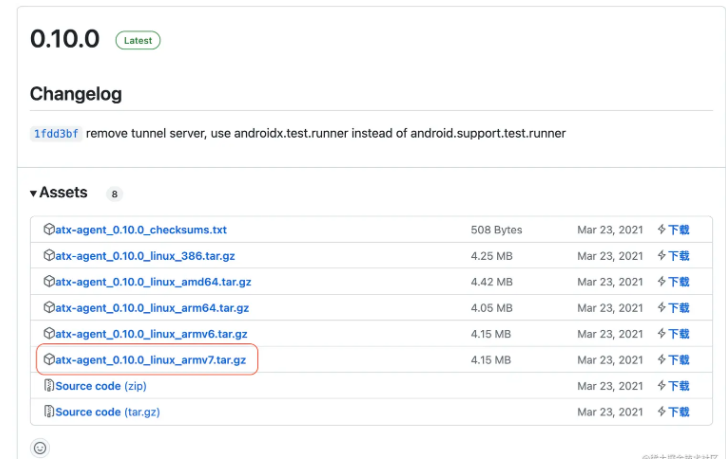Click Mar 23, 2021 date in checksums row
Screen dimensions: 726x459
pyautogui.click(x=610, y=230)
